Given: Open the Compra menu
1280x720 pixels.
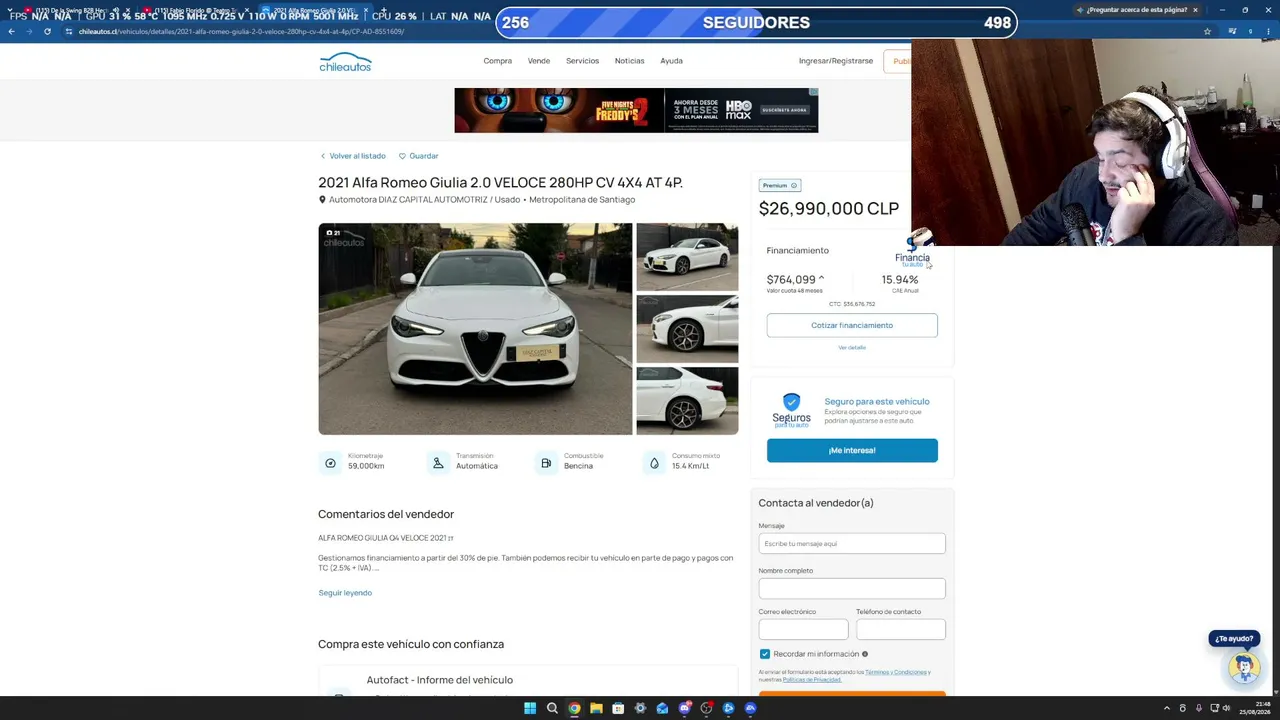Looking at the screenshot, I should coord(497,61).
